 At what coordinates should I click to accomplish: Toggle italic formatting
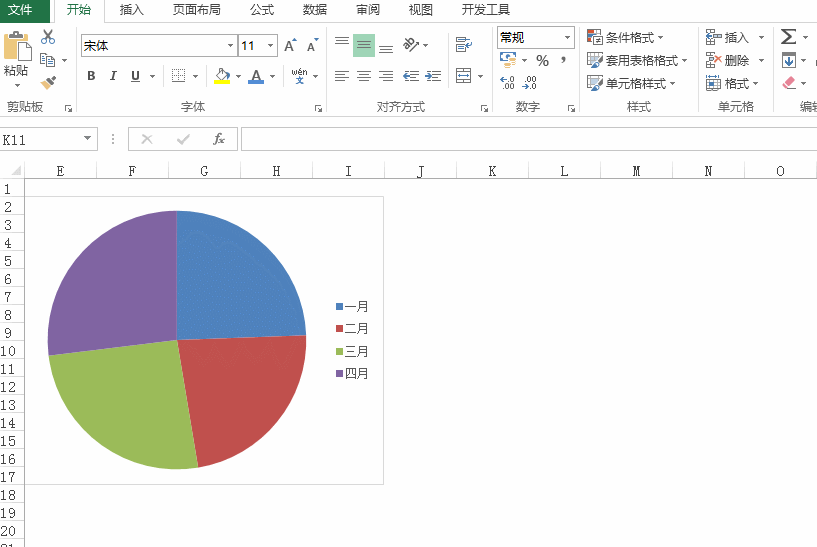[x=113, y=76]
